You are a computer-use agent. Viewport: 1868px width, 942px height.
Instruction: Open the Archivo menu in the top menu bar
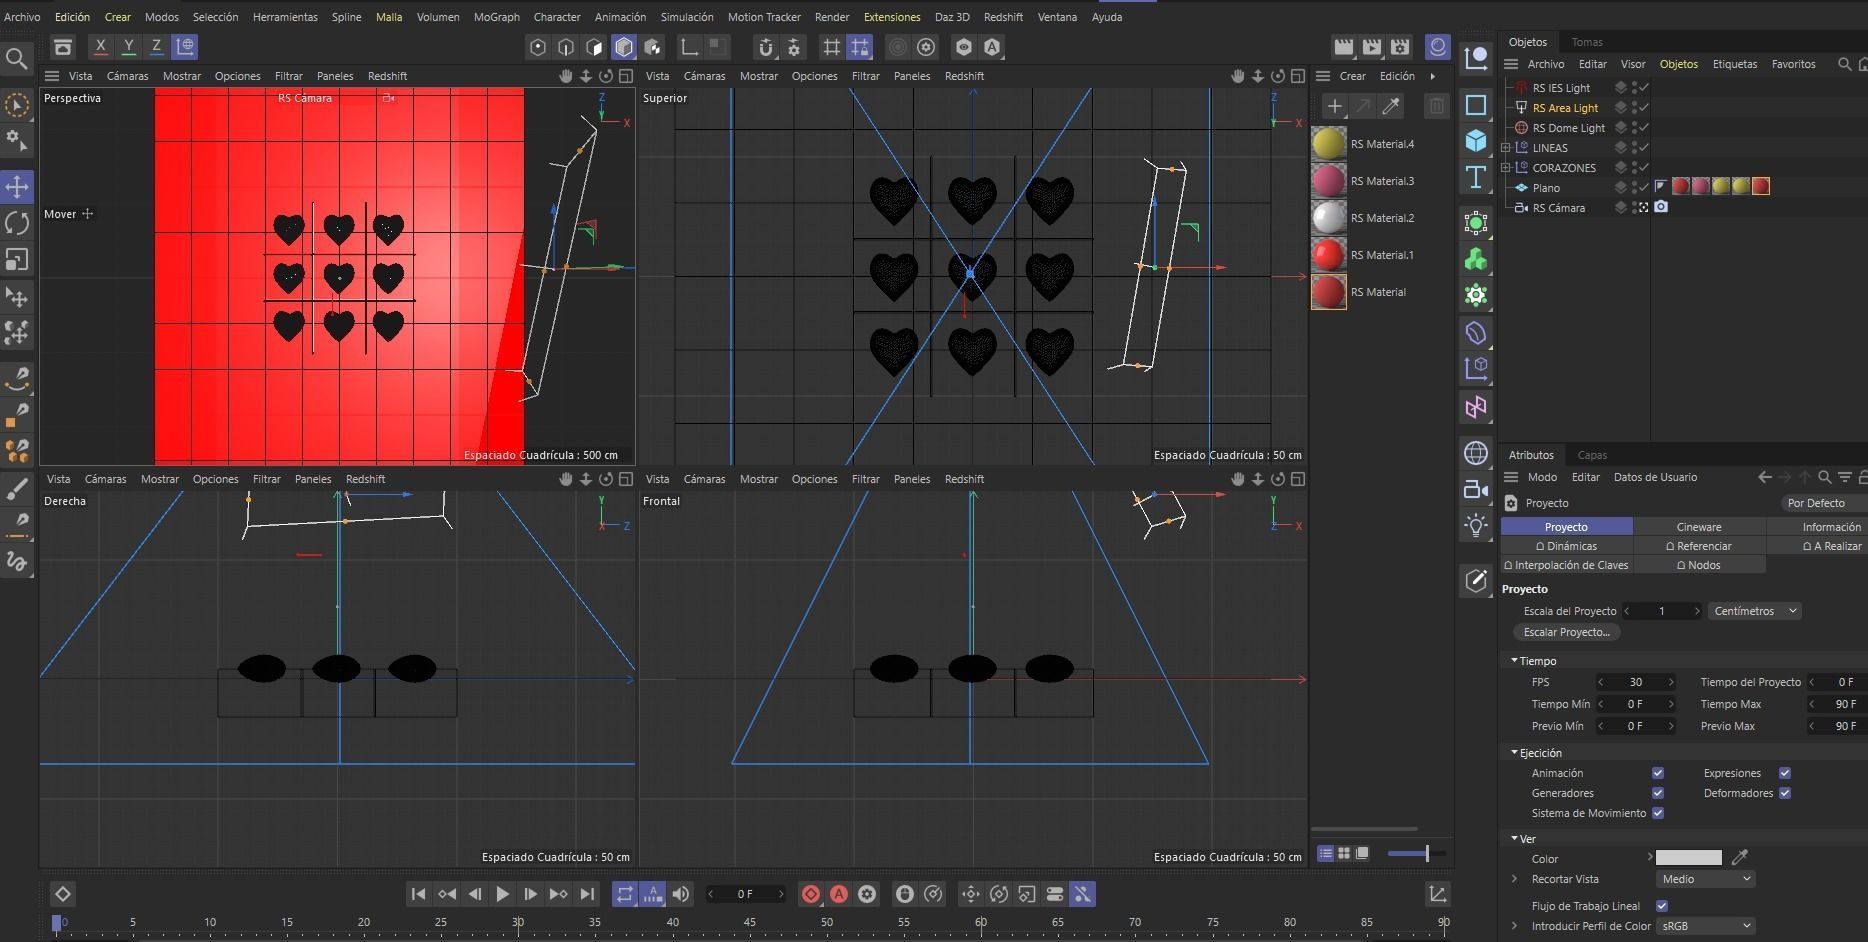pos(22,17)
